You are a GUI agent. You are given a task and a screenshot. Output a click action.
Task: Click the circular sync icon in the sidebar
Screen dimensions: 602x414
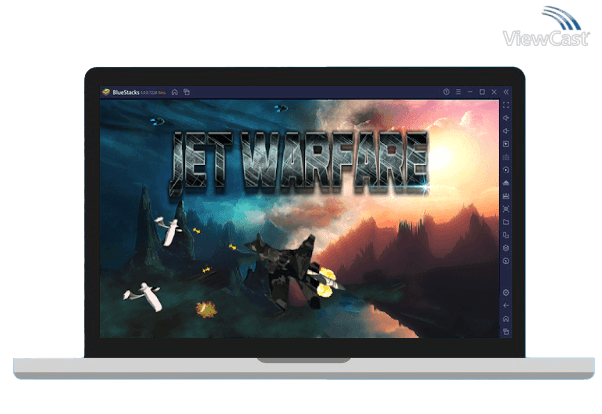(x=506, y=170)
